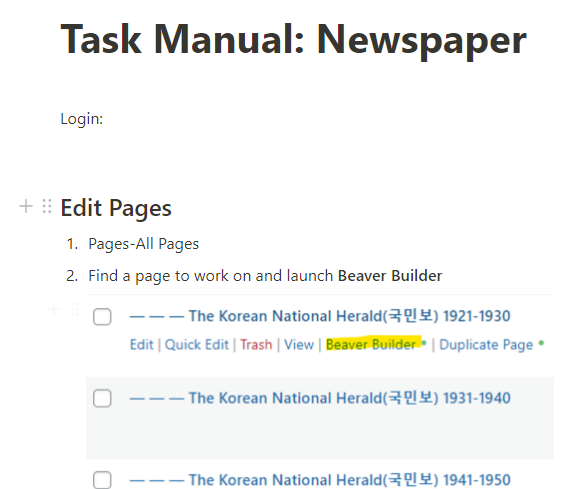Click the View link
This screenshot has height=489, width=578.
(x=299, y=345)
